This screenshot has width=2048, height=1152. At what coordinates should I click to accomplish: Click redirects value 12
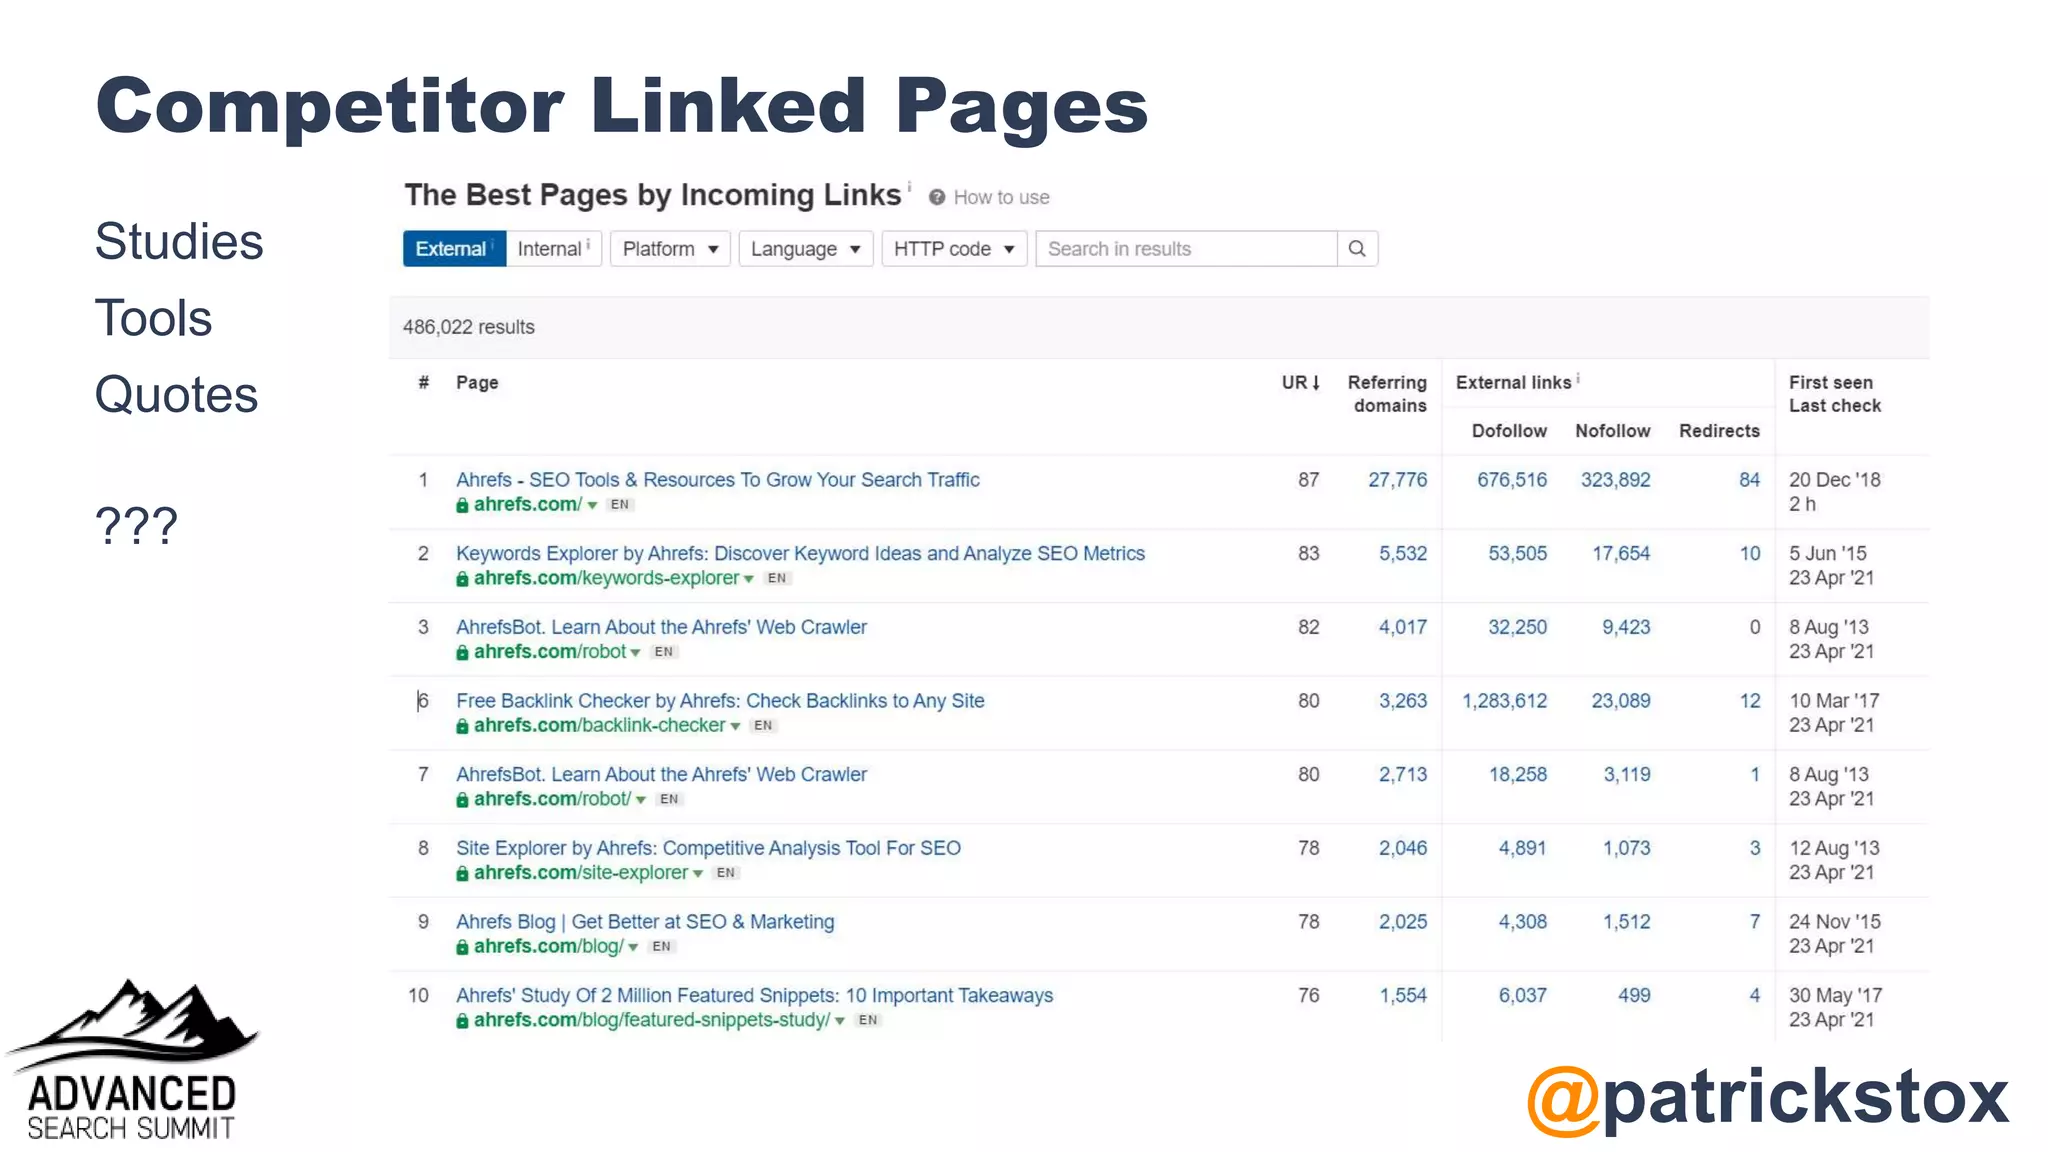[x=1749, y=701]
